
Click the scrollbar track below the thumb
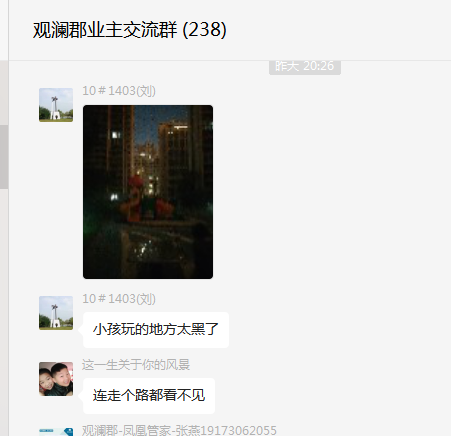pyautogui.click(x=4, y=310)
